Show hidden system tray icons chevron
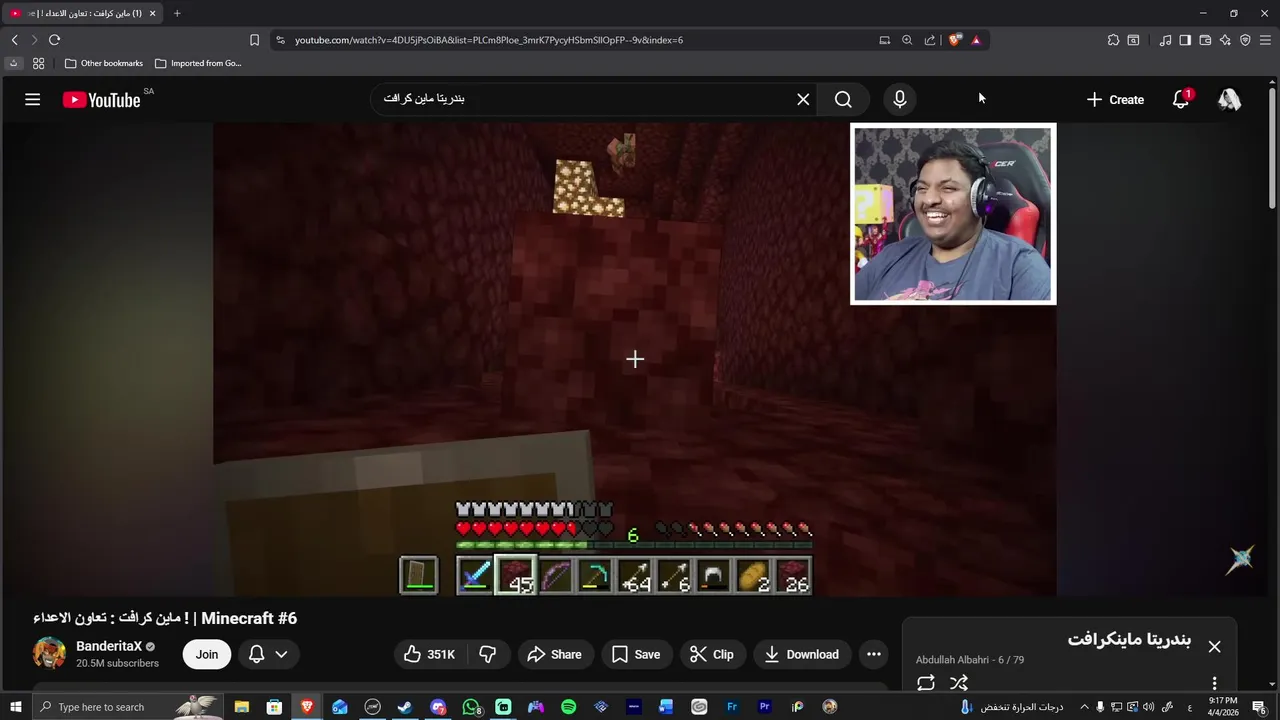The width and height of the screenshot is (1280, 720). coord(1084,707)
